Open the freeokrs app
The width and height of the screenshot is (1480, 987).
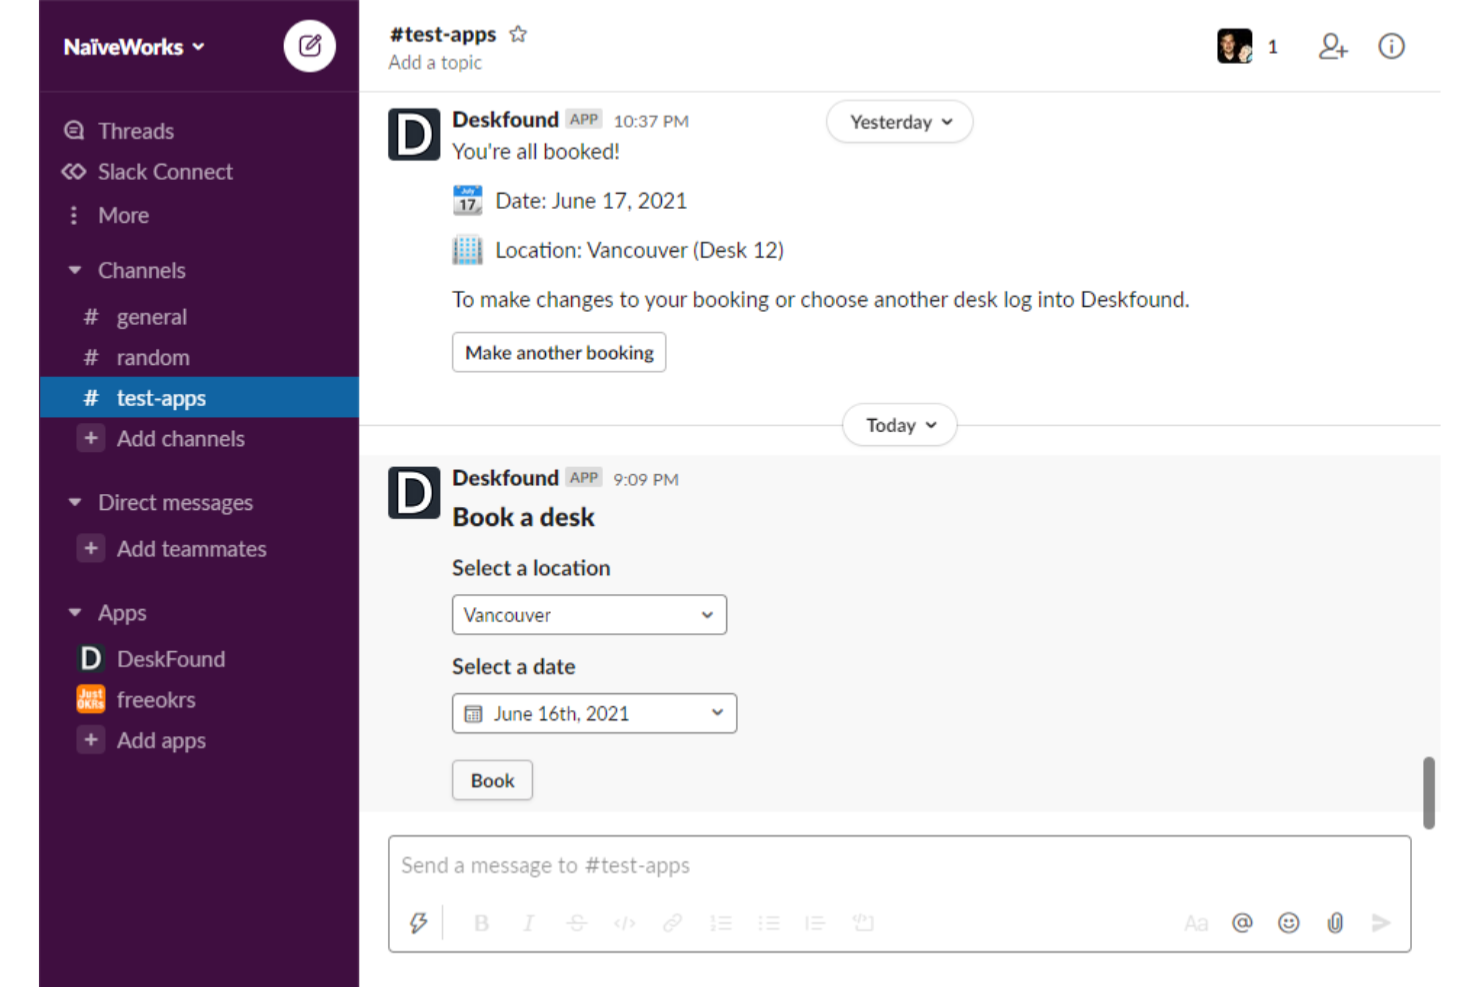tap(199, 699)
